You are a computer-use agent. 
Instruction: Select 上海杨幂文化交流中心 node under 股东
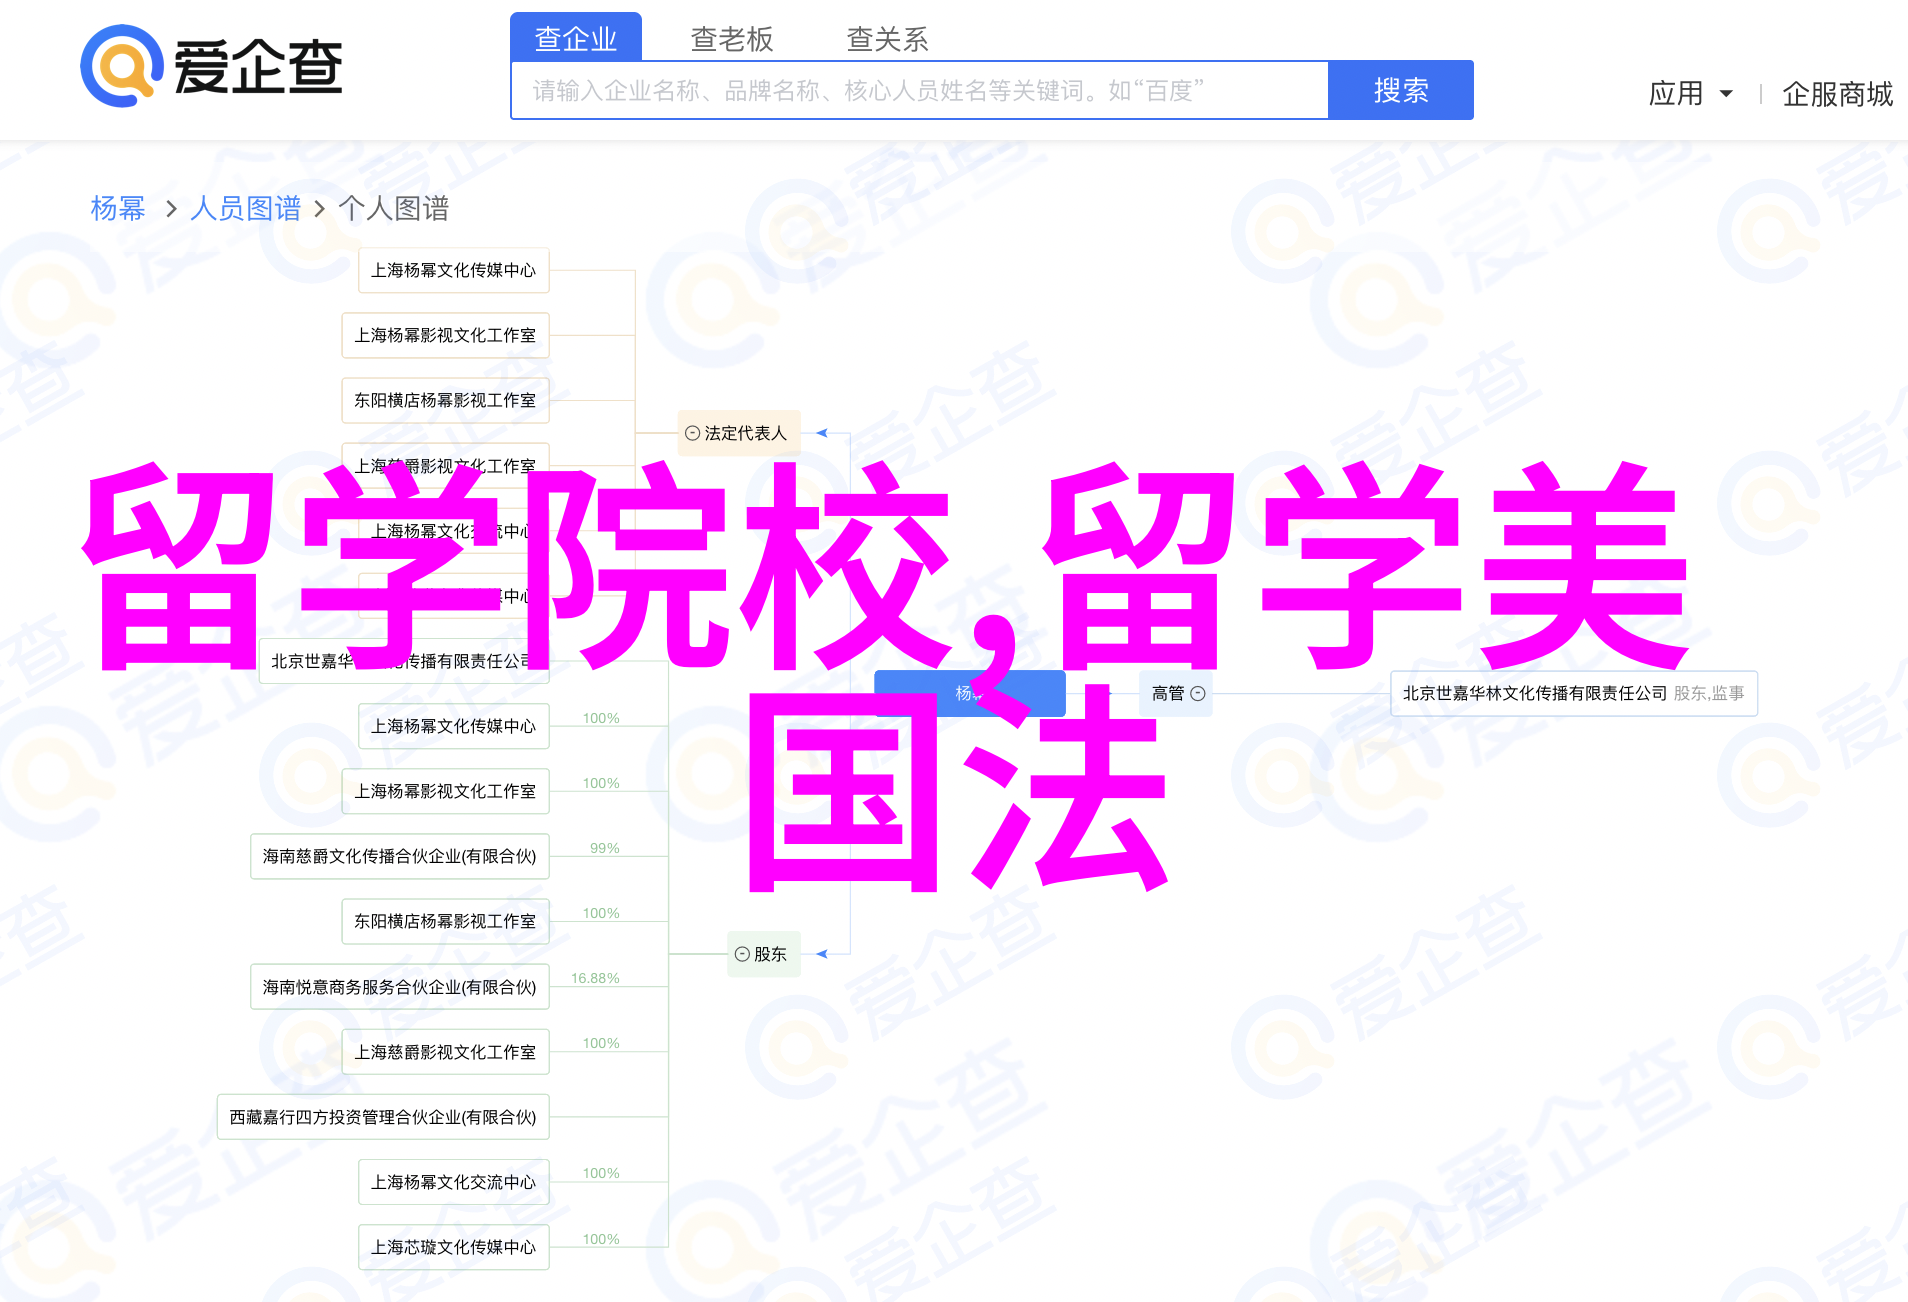(454, 1182)
